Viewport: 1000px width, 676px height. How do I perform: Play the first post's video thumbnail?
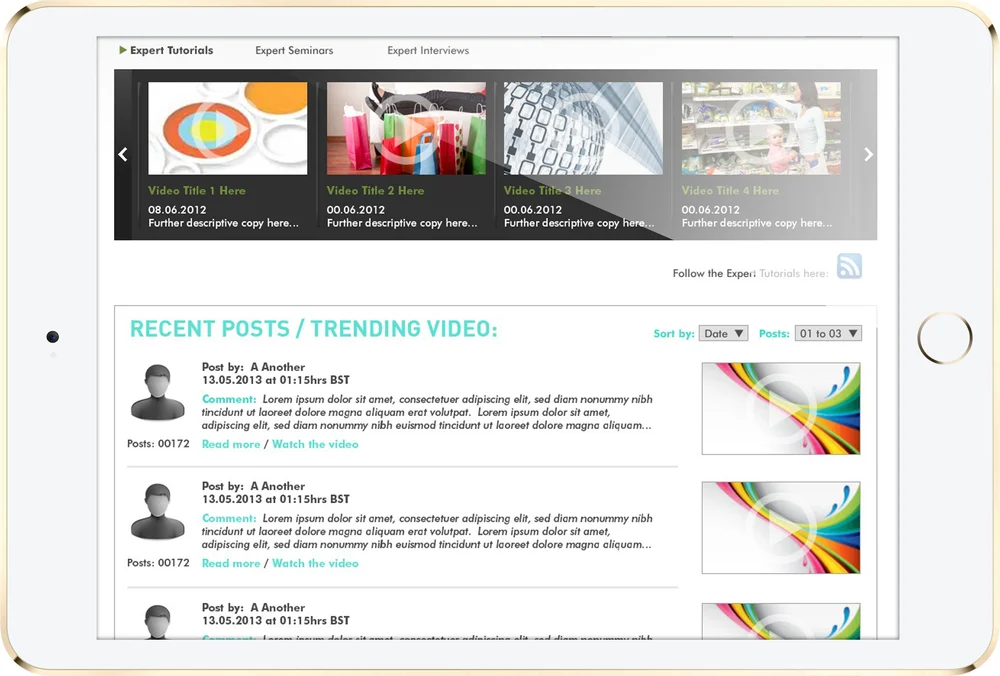781,409
